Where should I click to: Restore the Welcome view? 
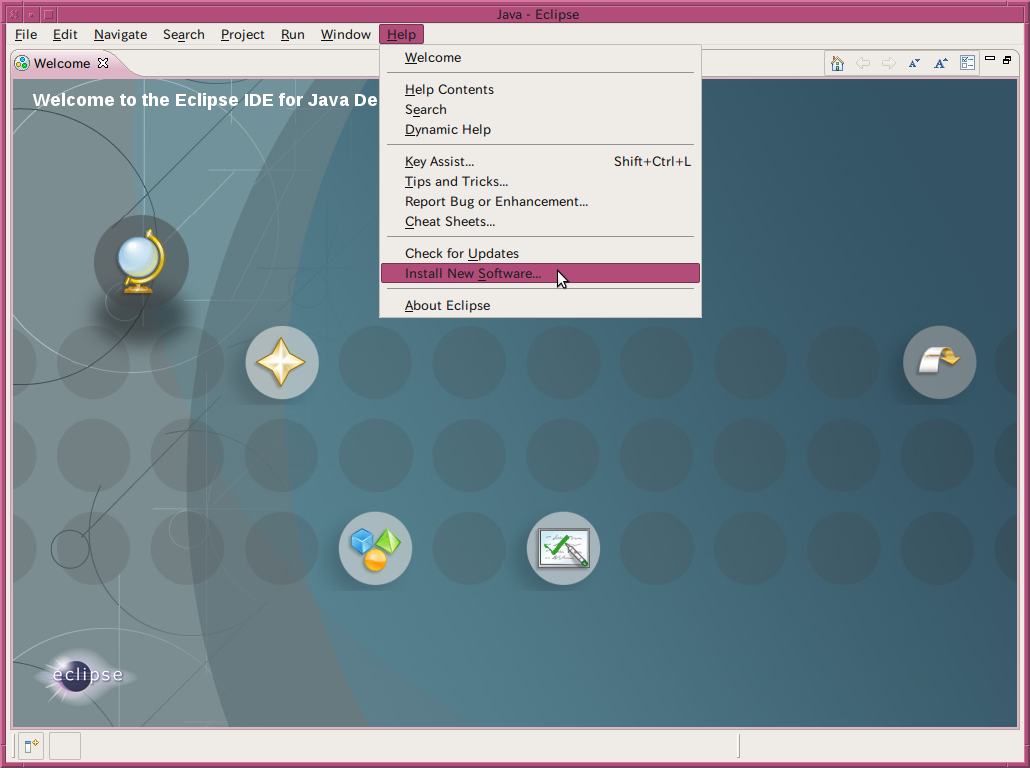(x=1007, y=60)
